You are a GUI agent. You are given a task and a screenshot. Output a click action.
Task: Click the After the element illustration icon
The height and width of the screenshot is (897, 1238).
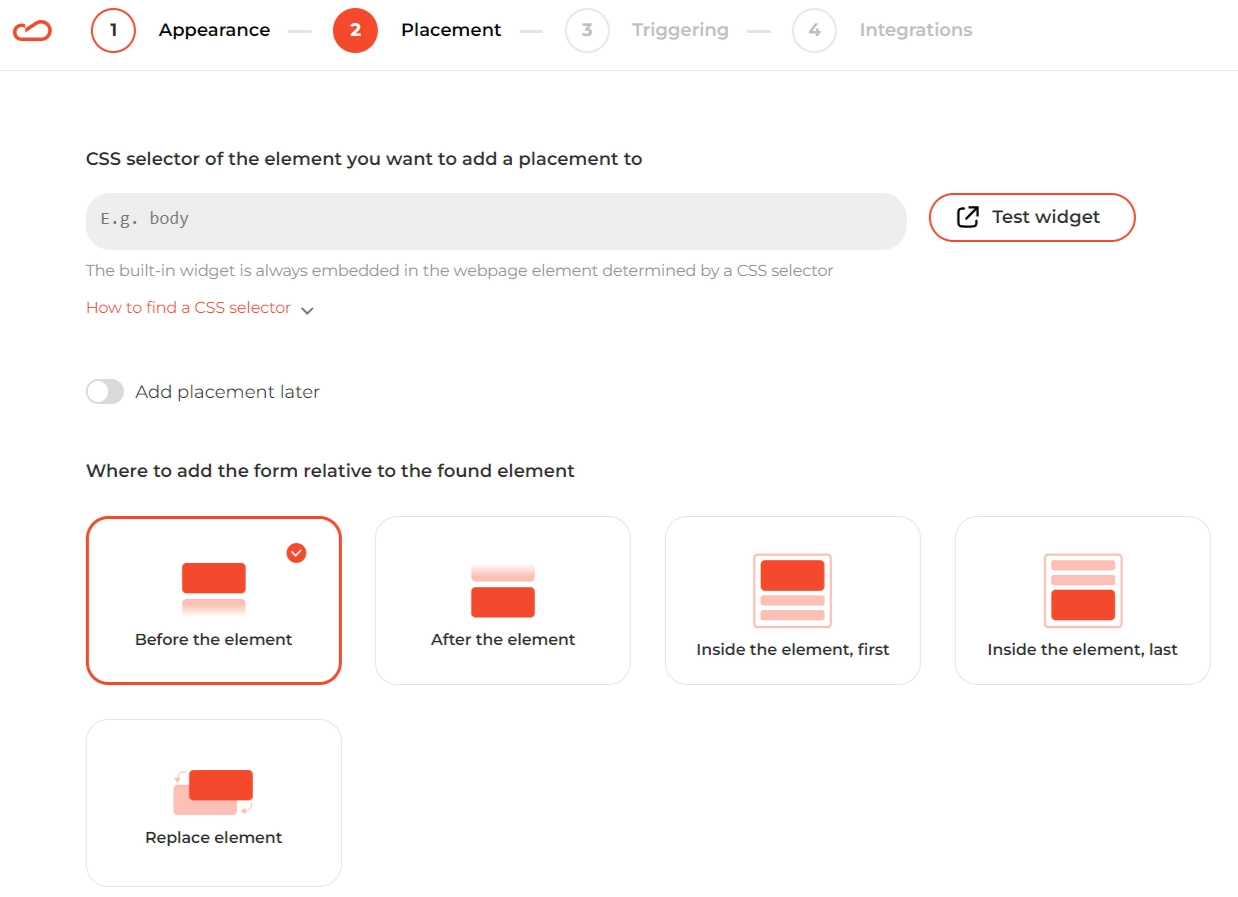tap(503, 590)
